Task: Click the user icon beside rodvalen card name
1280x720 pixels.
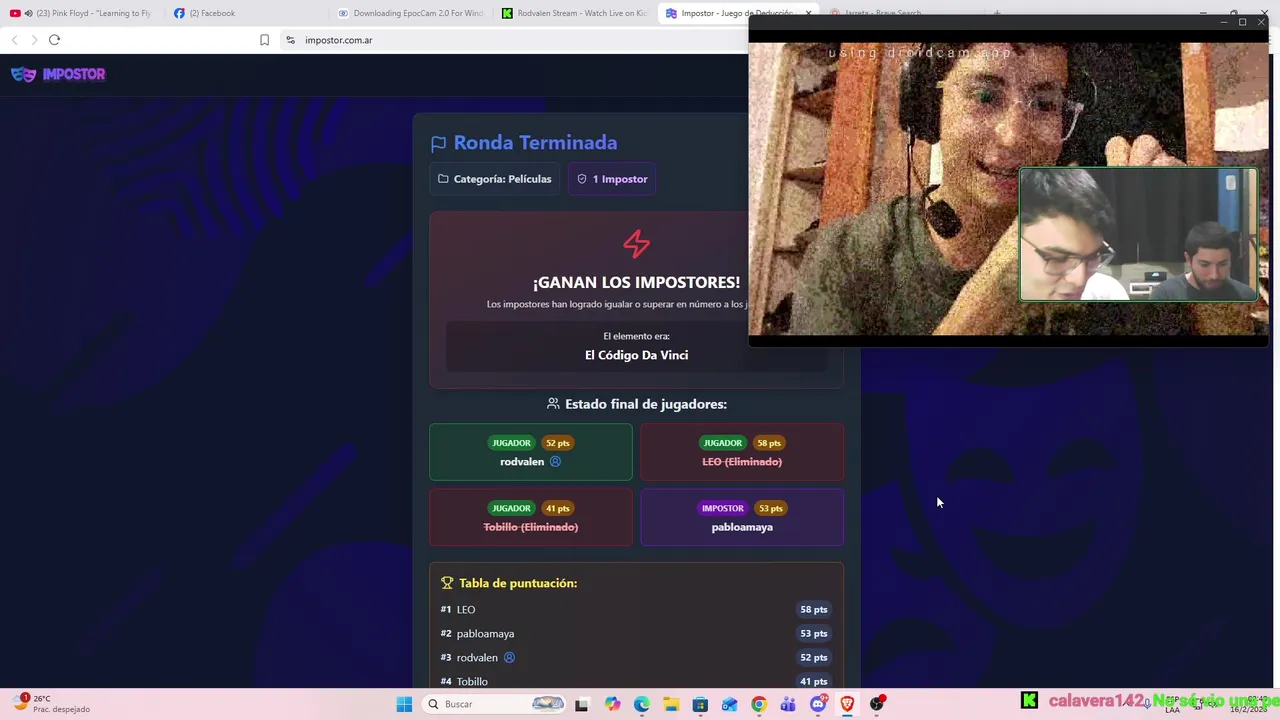Action: coord(555,462)
